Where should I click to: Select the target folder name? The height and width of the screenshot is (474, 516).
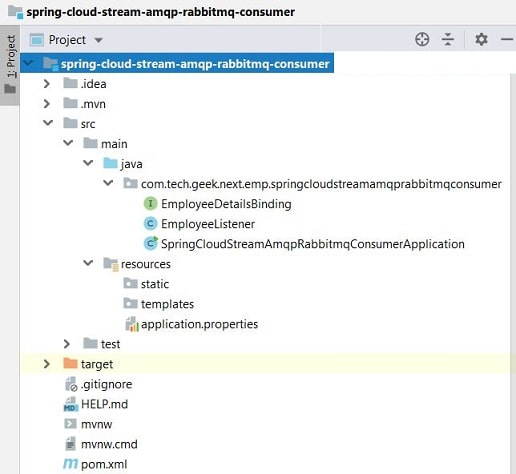(x=97, y=364)
